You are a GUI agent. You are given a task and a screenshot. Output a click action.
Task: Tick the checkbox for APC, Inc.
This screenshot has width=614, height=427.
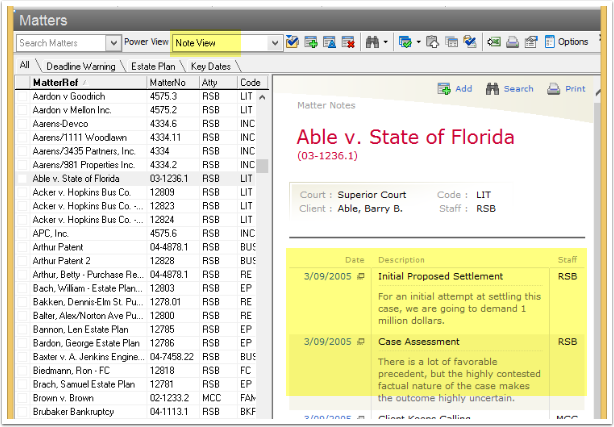[23, 233]
